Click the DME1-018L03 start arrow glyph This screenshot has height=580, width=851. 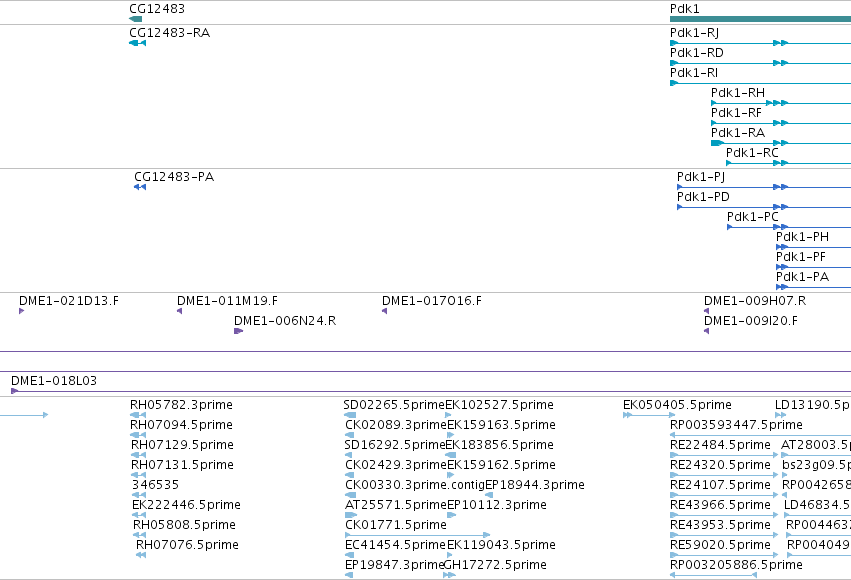14,391
